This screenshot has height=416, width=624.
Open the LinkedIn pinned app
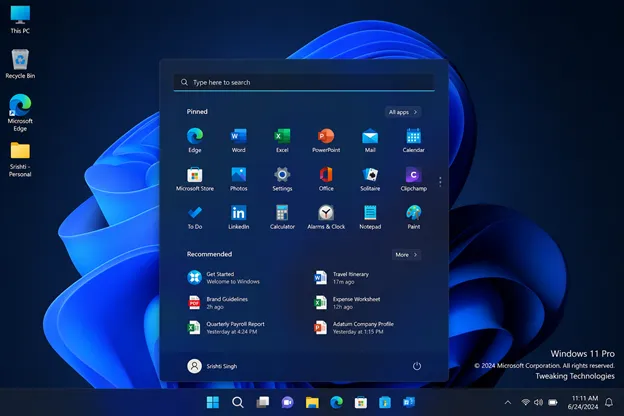click(x=238, y=217)
